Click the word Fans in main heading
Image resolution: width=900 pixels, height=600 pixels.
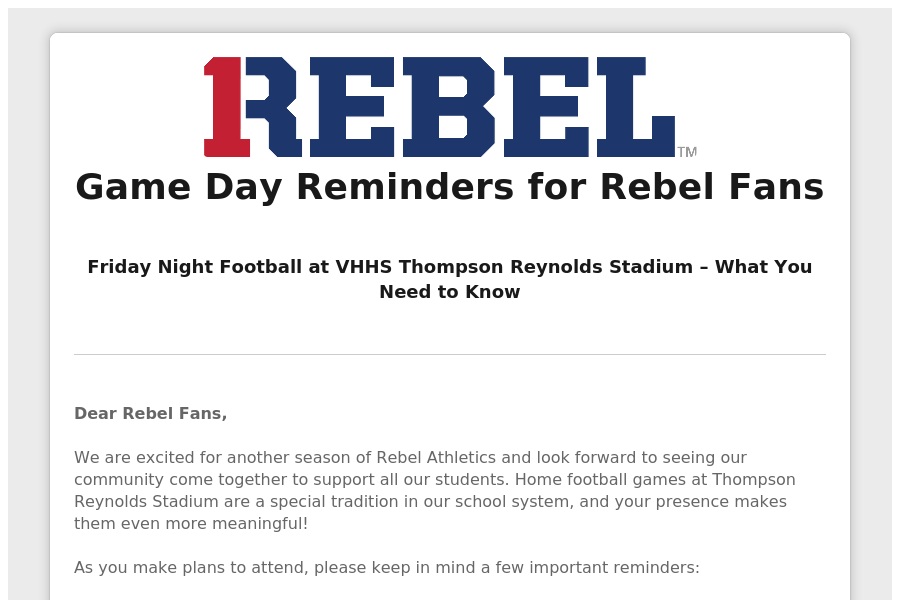coord(777,187)
